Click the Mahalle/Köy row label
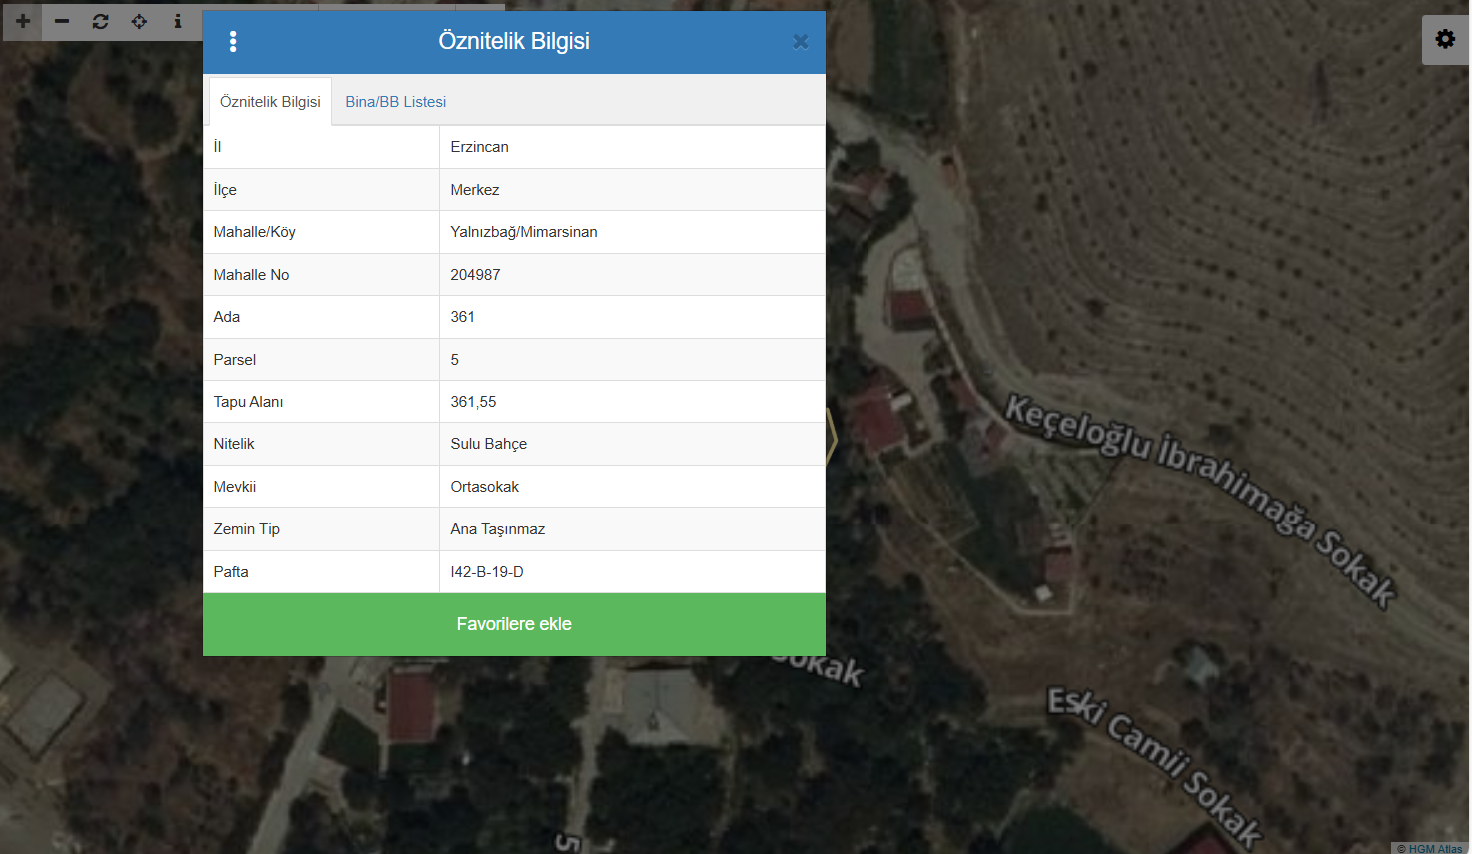Viewport: 1472px width, 854px height. (255, 232)
